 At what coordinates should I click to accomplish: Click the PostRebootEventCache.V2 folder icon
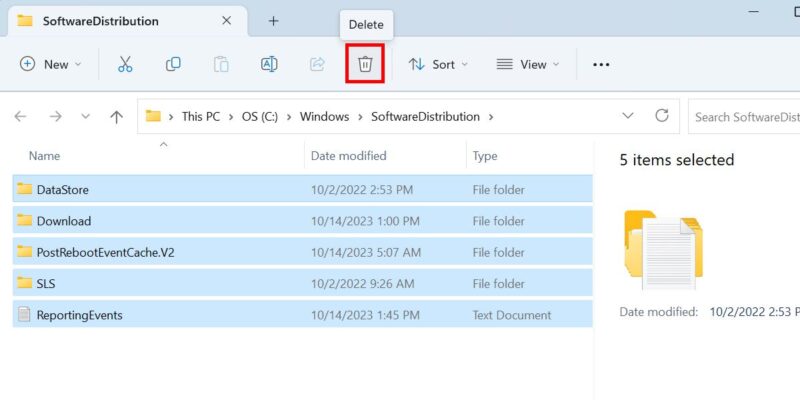[x=24, y=251]
